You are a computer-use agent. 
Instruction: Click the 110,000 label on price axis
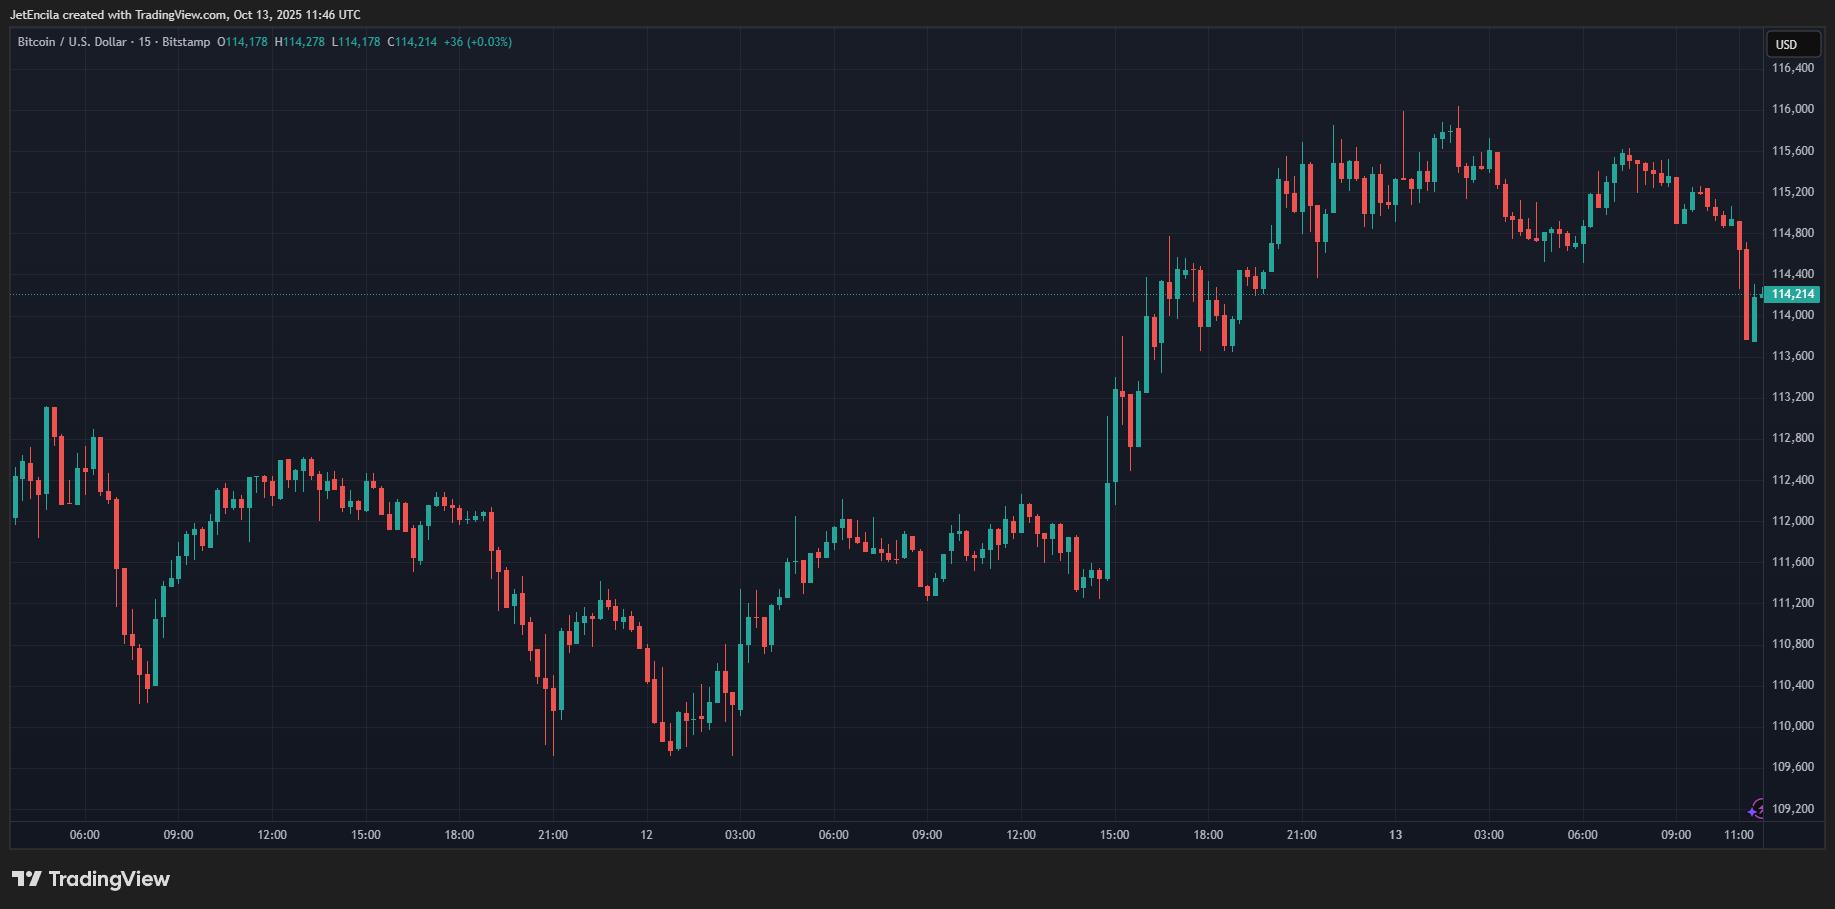click(x=1792, y=726)
